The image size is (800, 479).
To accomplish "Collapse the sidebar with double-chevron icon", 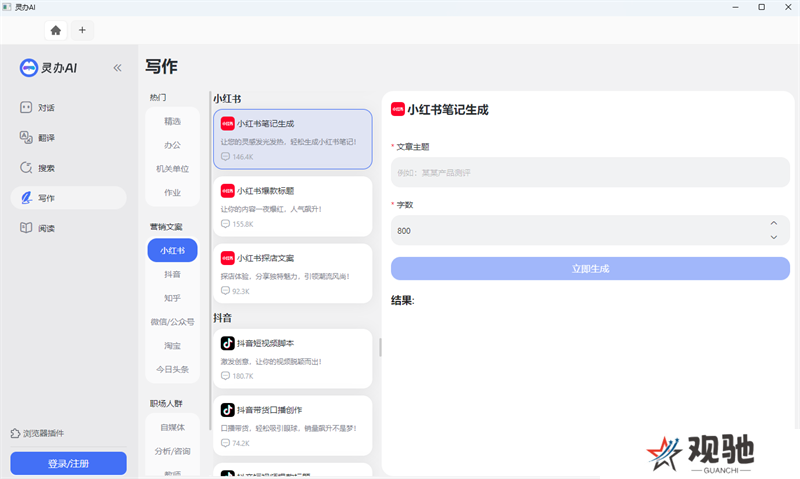I will [117, 67].
